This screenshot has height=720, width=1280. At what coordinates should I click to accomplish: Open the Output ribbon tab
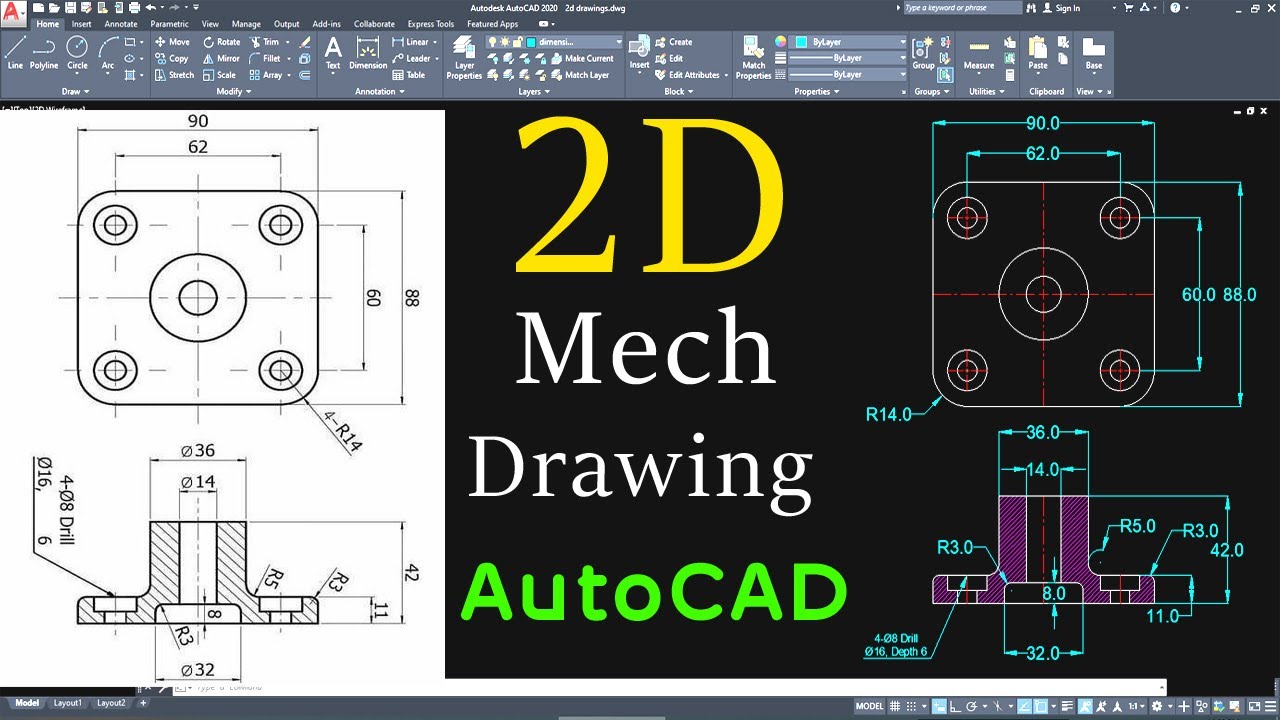pos(287,24)
